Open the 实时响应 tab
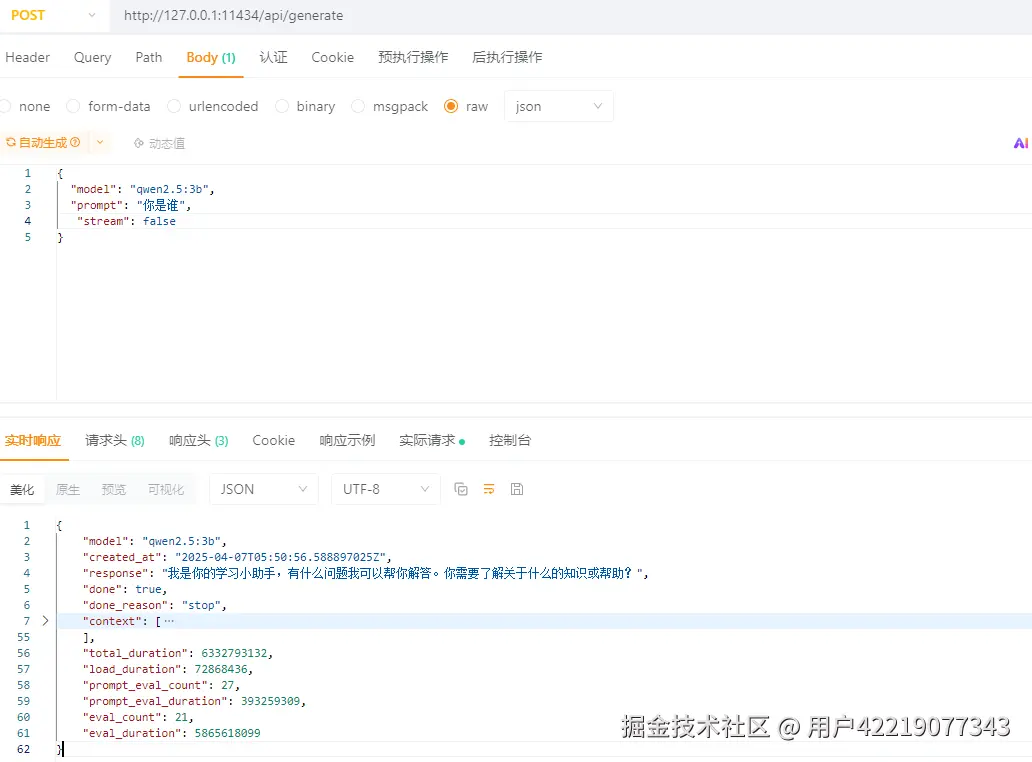Screen dimensions: 1032x762 33,440
